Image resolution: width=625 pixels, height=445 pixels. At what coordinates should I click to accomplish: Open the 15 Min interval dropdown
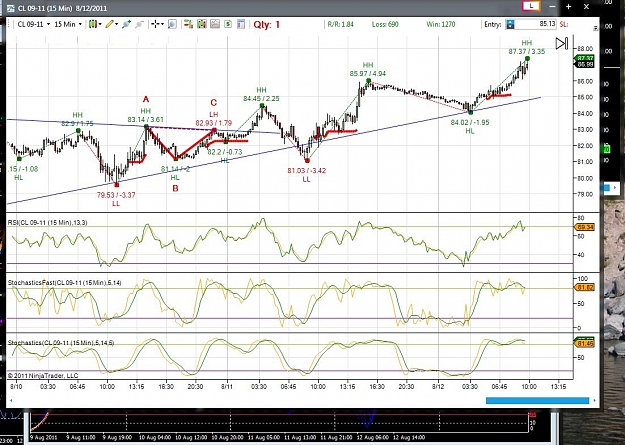pos(67,24)
